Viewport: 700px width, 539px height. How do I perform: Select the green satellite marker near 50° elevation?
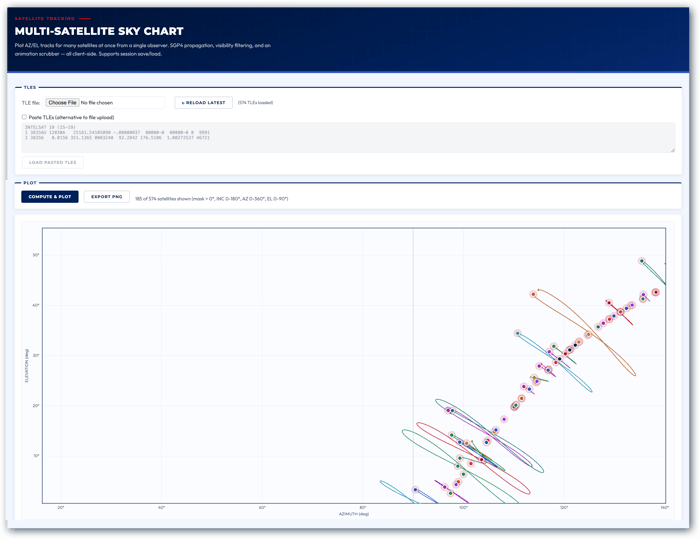642,261
